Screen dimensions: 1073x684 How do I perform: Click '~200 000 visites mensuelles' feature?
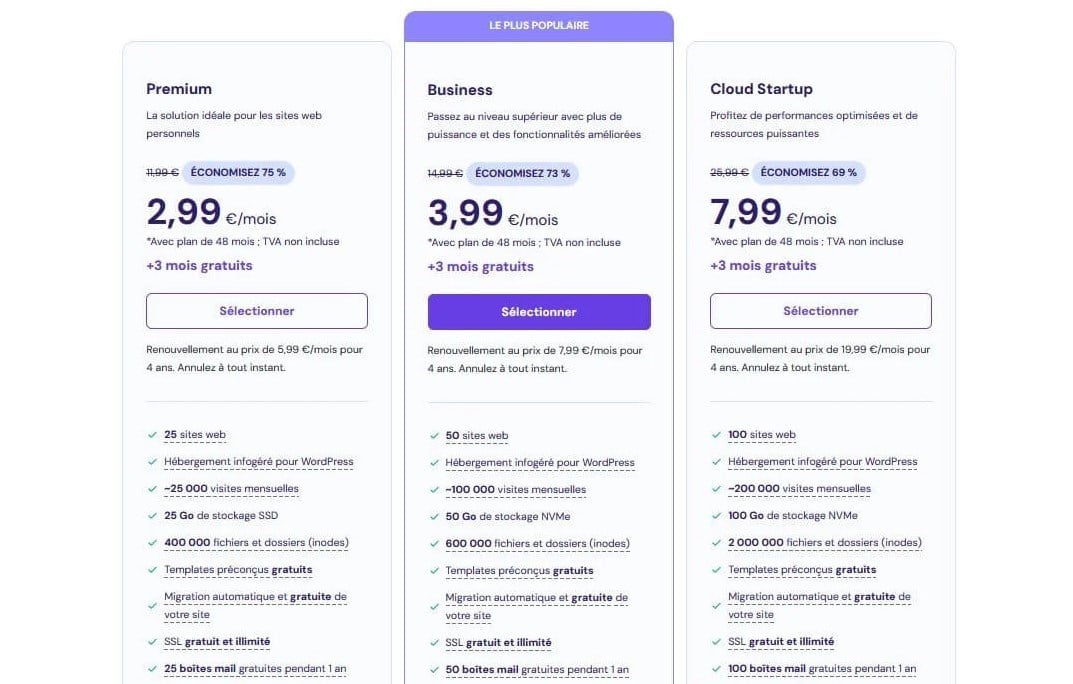799,488
